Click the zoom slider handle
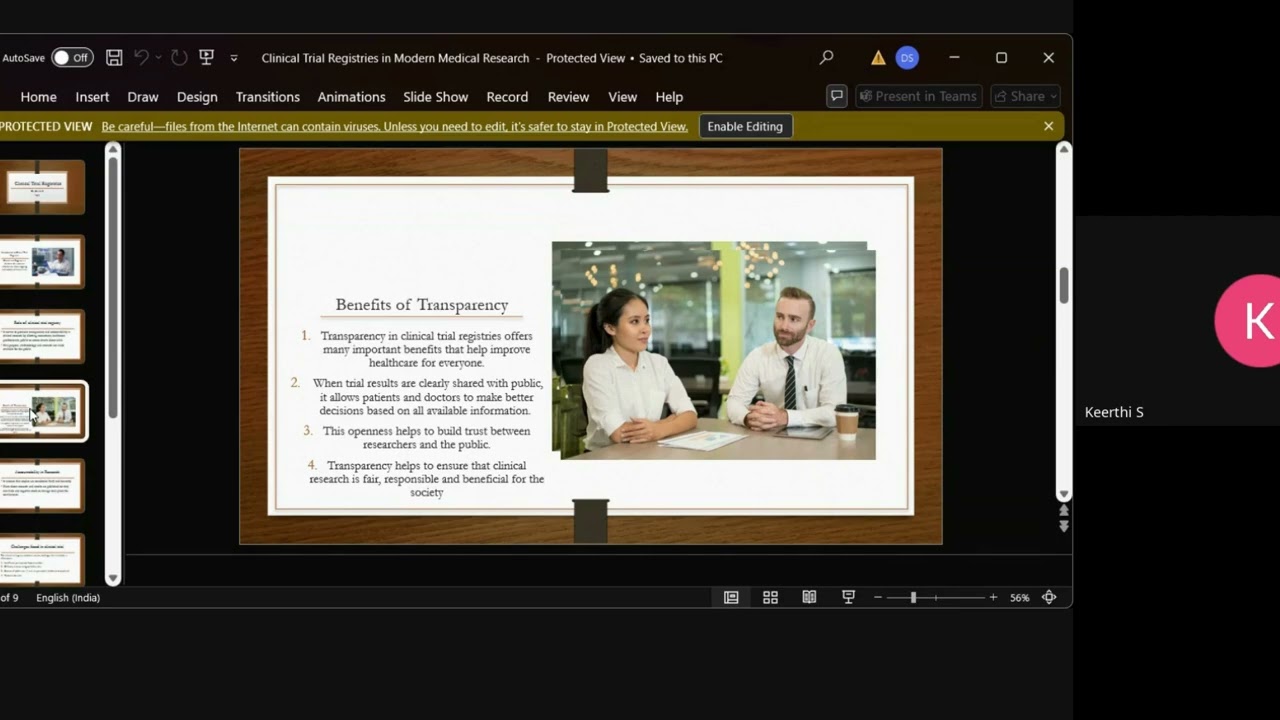 913,597
